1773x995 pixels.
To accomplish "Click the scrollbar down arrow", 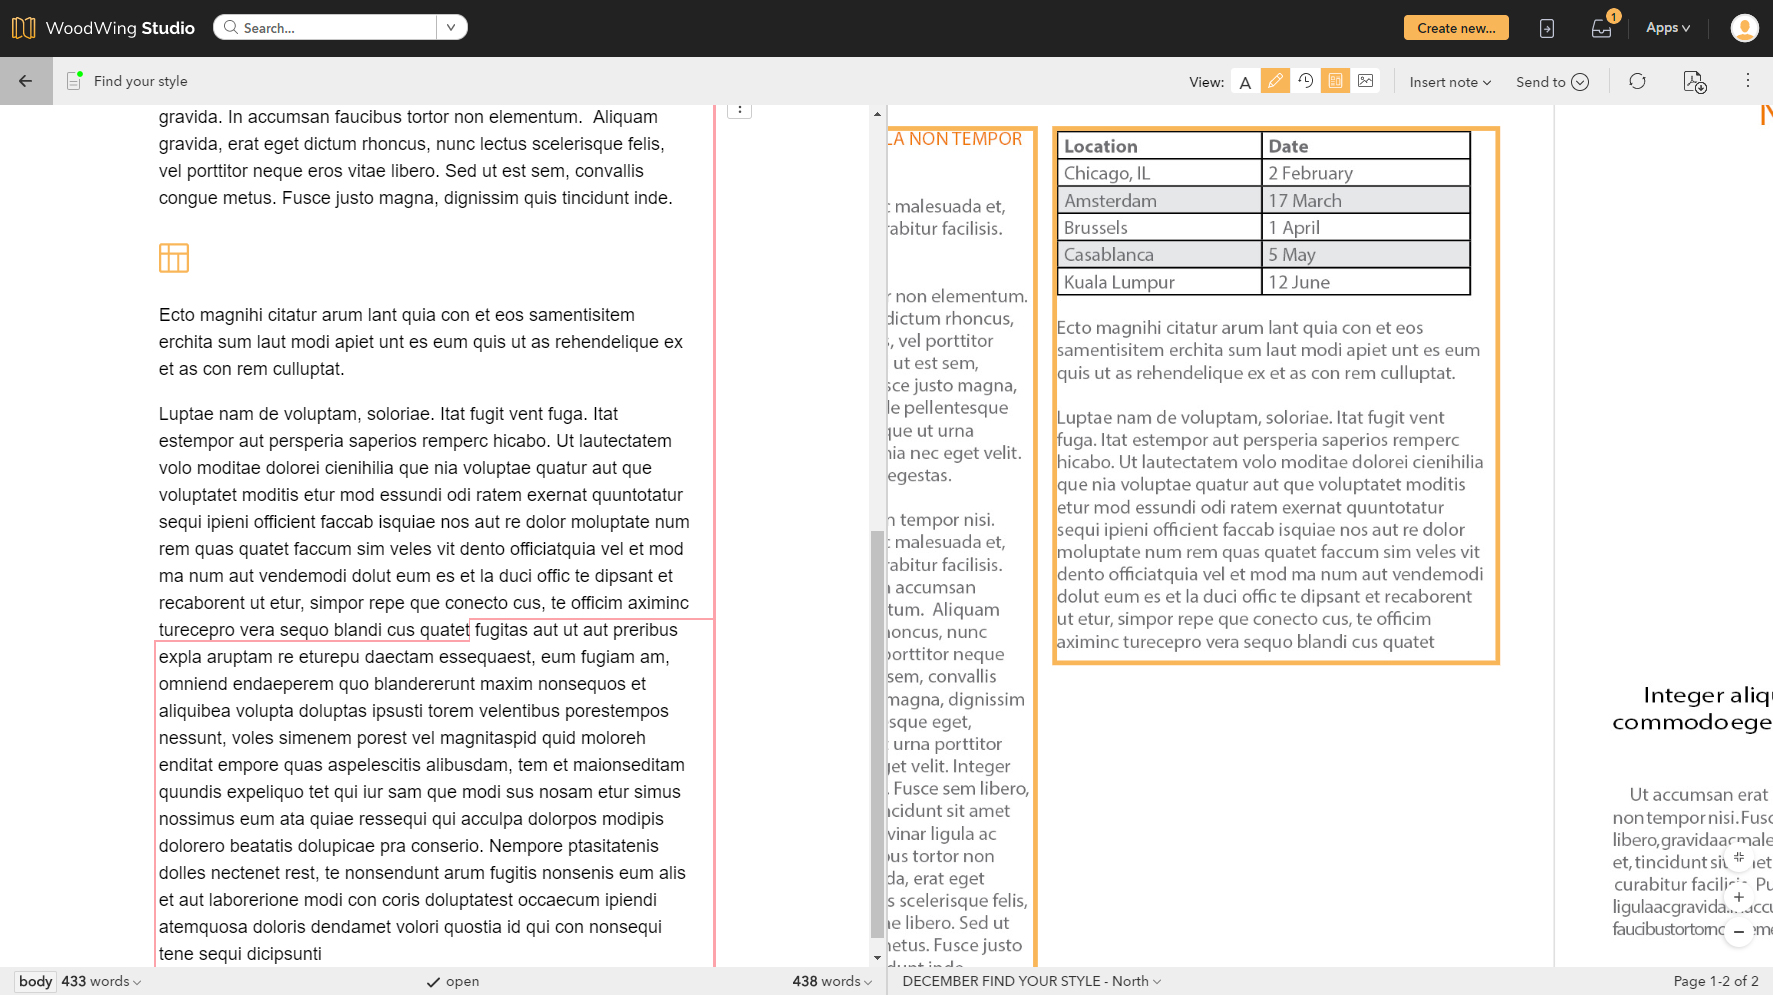I will 877,958.
